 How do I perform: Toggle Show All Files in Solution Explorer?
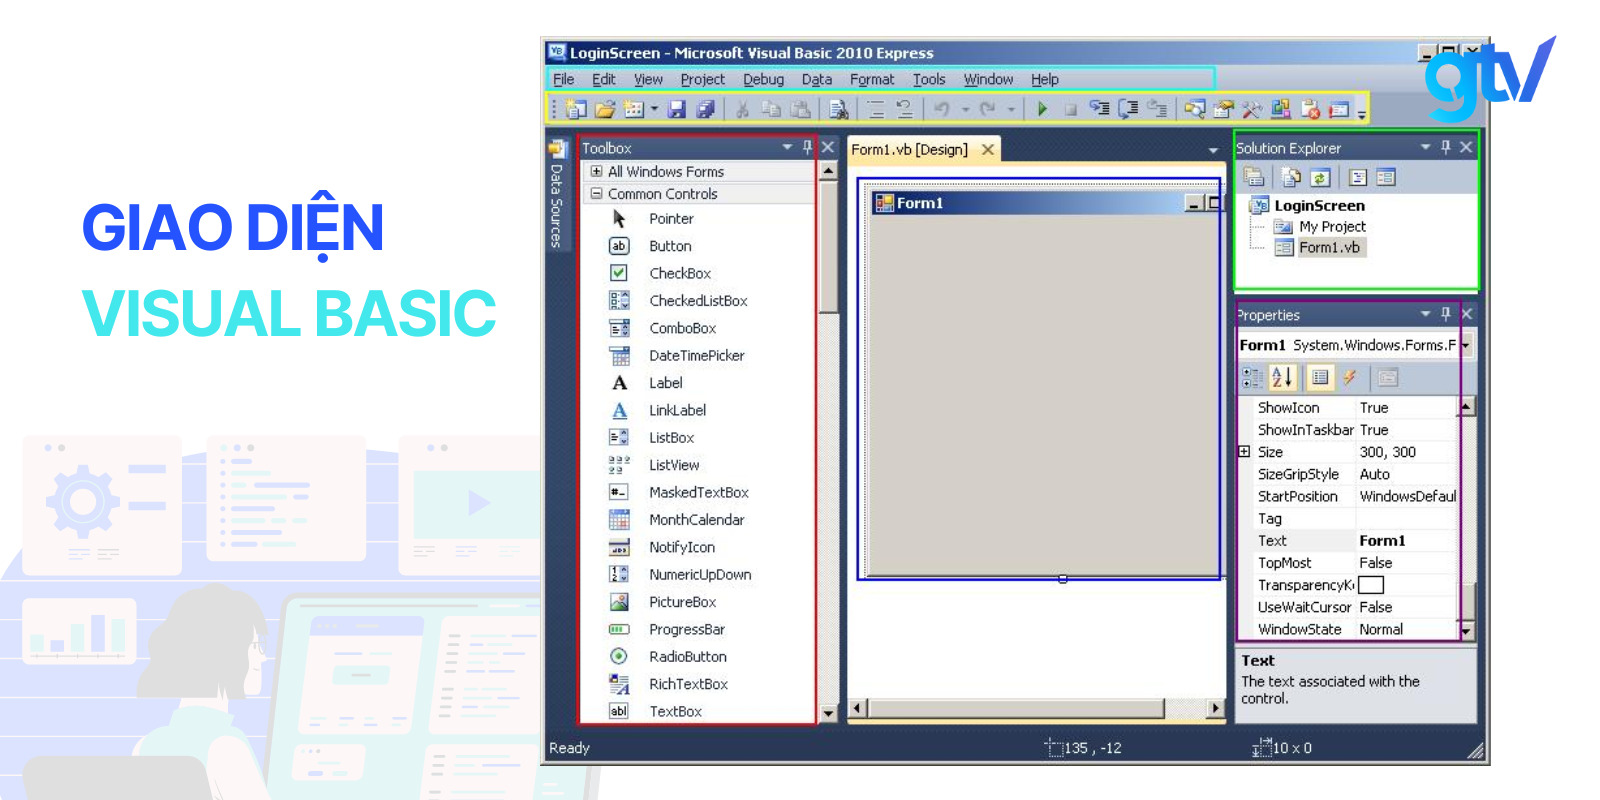[1291, 178]
